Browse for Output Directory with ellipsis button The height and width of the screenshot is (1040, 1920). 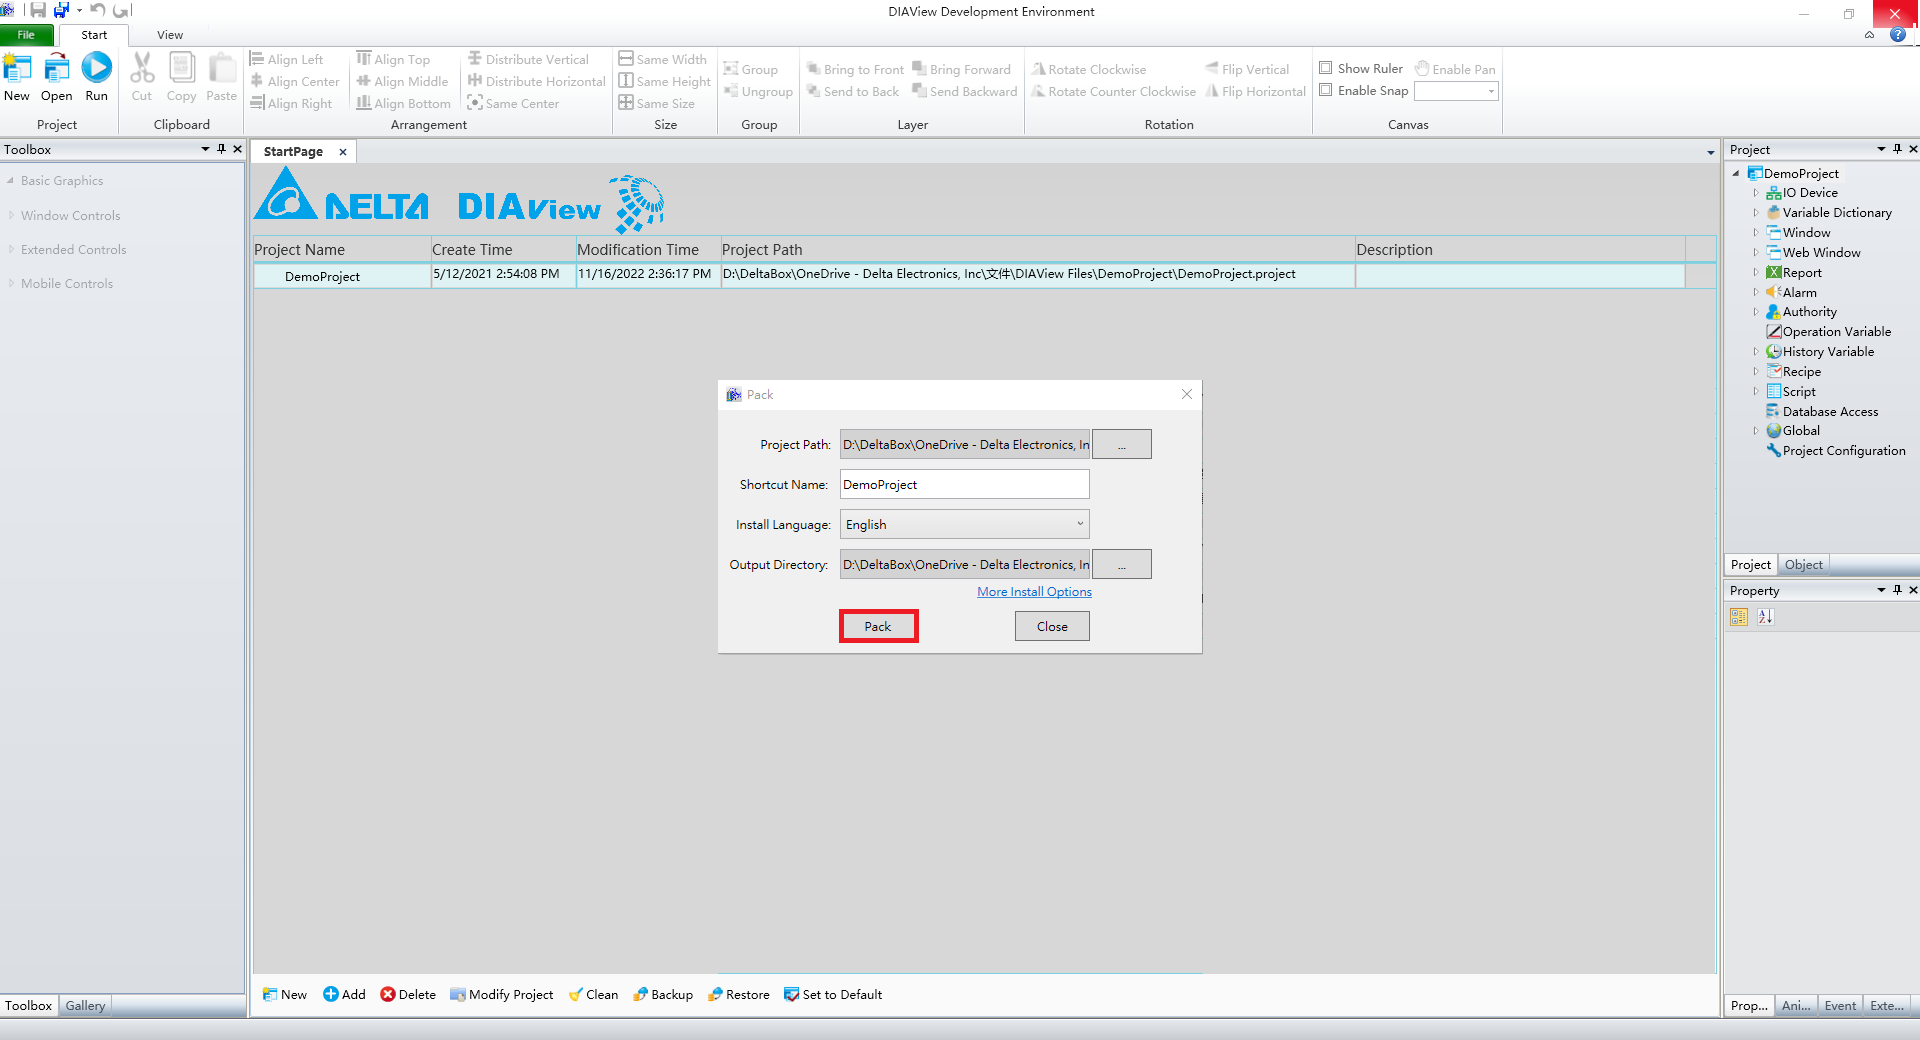coord(1122,564)
